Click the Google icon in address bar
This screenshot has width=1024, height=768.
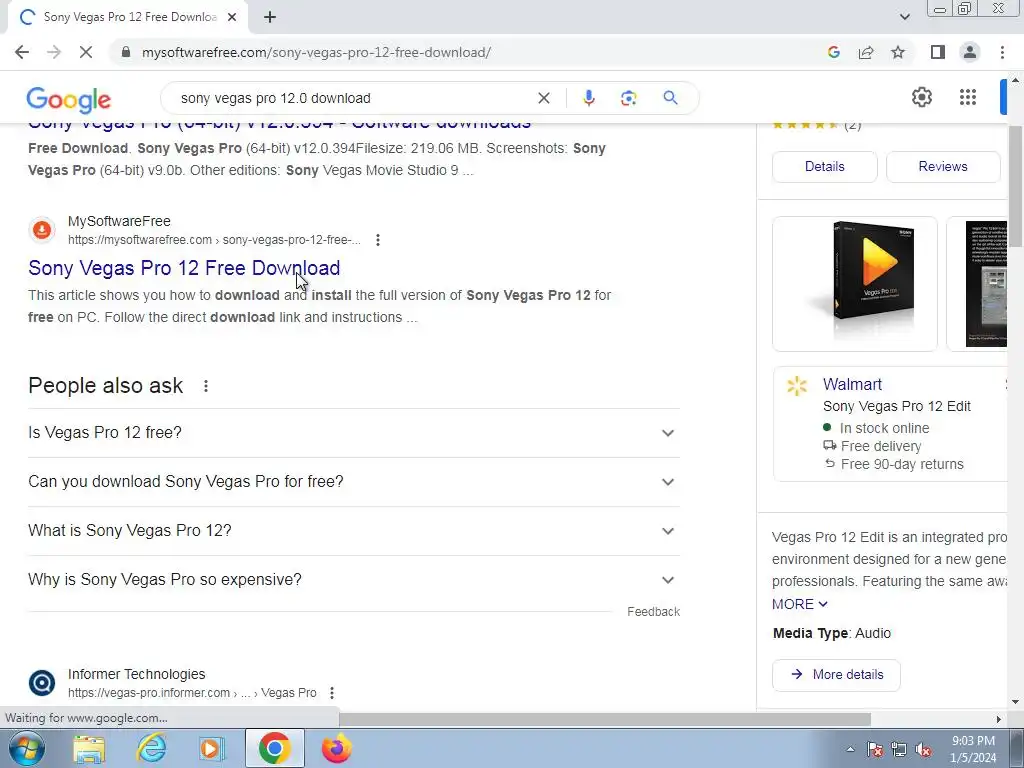pyautogui.click(x=833, y=52)
